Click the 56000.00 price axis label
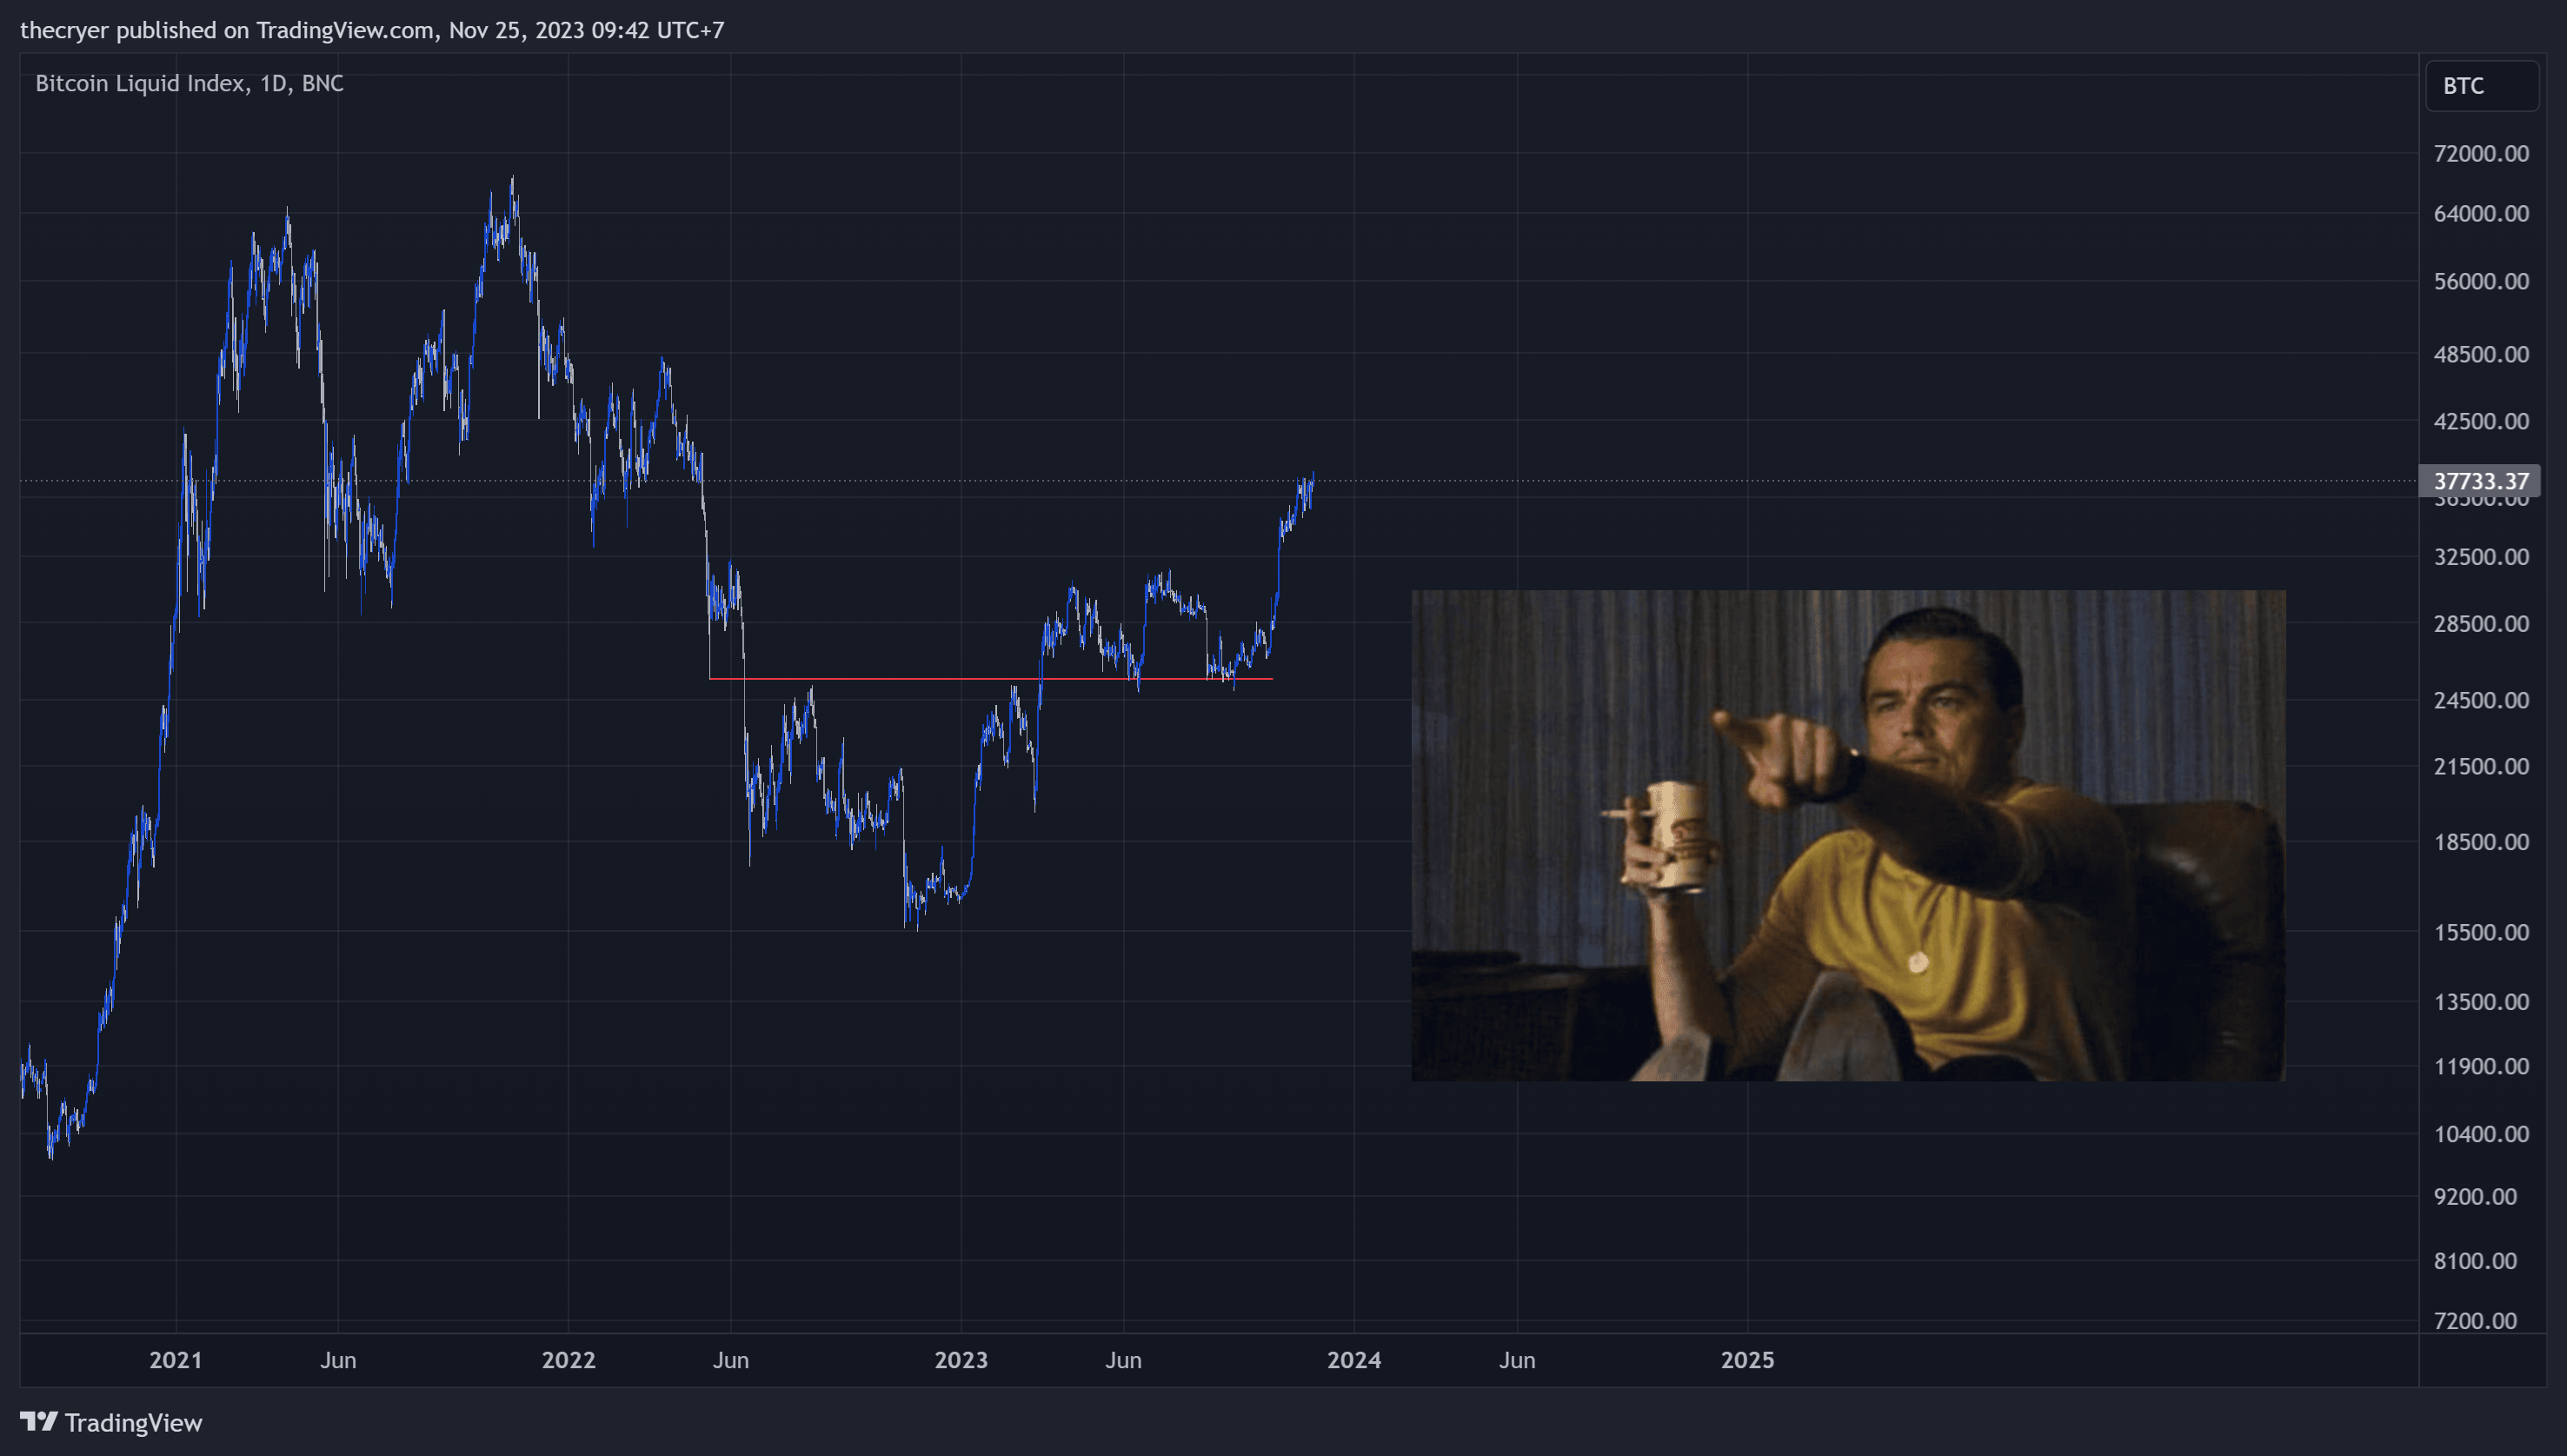 coord(2481,281)
